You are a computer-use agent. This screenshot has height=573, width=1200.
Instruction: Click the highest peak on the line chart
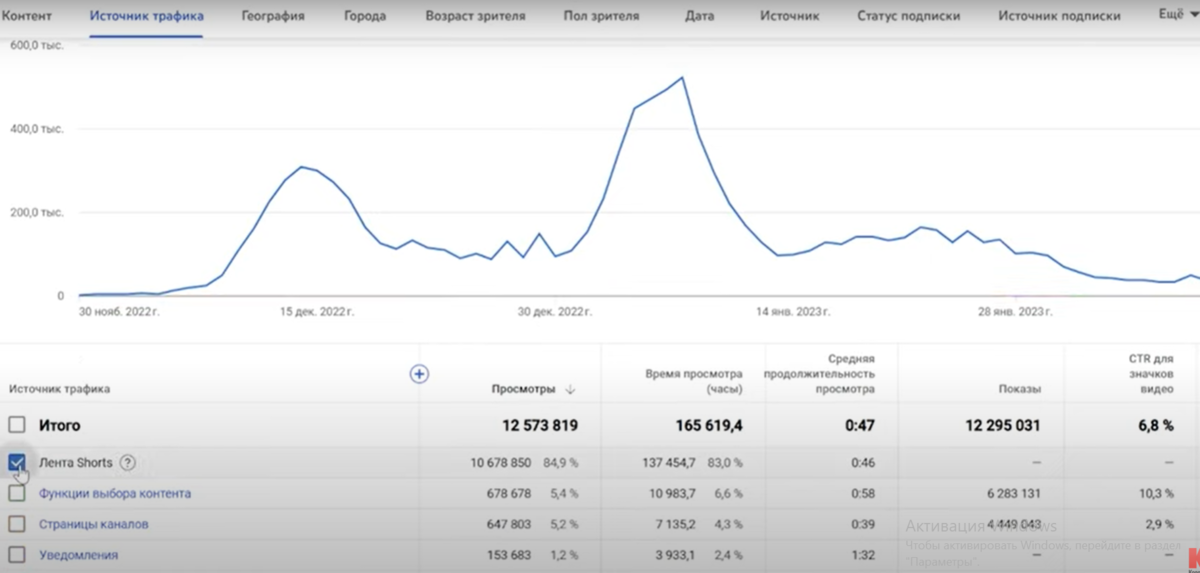[x=682, y=77]
